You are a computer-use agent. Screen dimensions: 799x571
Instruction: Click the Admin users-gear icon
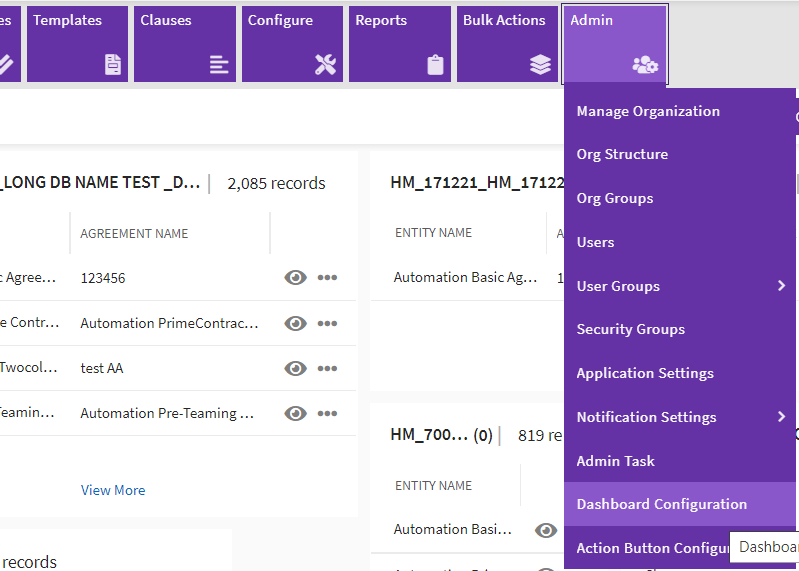645,65
